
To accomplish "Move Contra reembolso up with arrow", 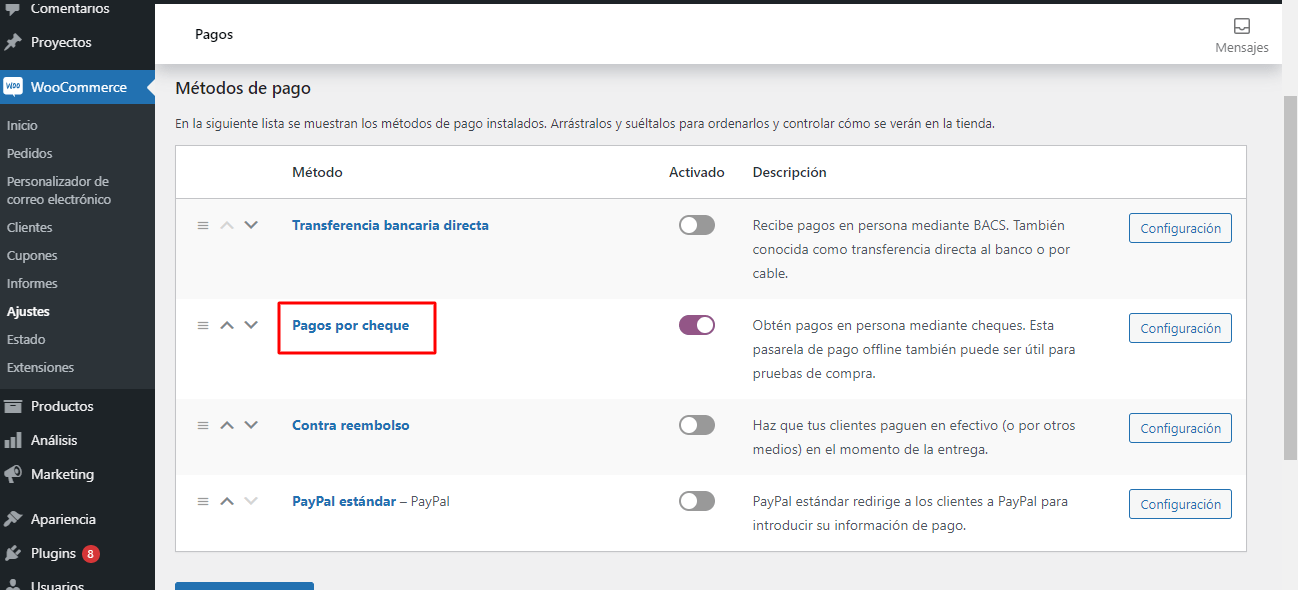I will coord(227,425).
